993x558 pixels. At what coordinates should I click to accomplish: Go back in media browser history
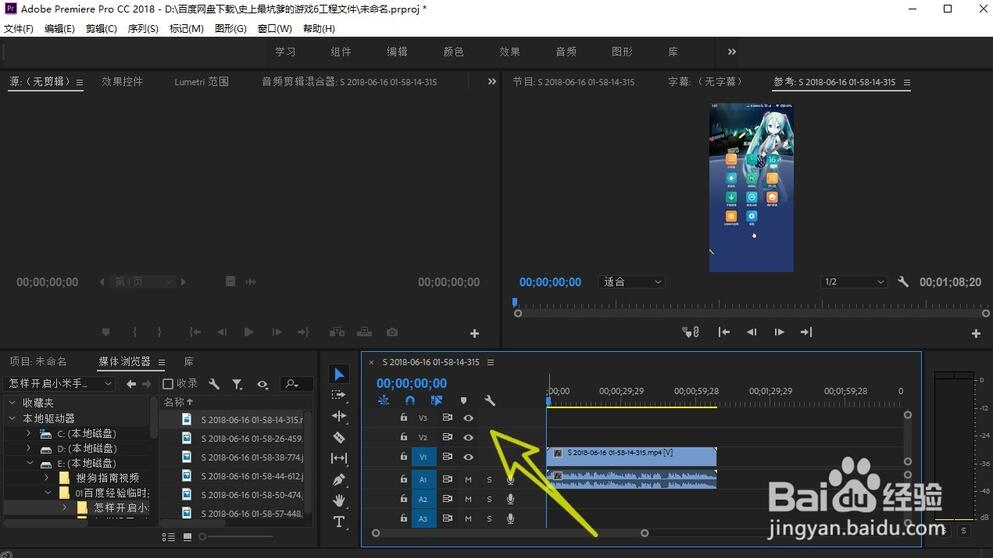pyautogui.click(x=131, y=384)
